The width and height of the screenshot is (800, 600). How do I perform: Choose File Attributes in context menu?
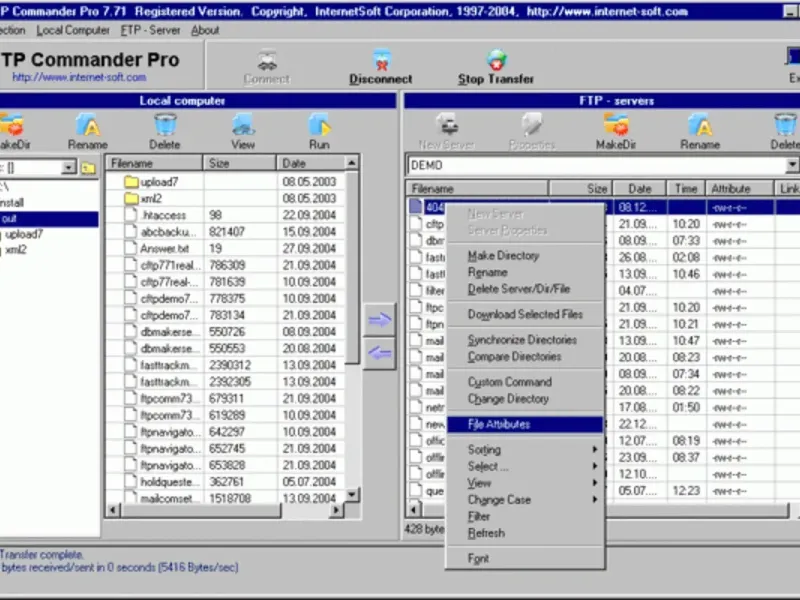click(x=525, y=424)
